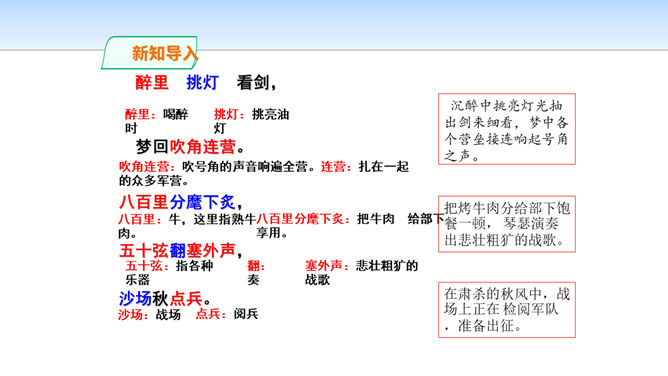Click the 连营：扎在一起 annotation
This screenshot has width=668, height=376.
[x=365, y=166]
